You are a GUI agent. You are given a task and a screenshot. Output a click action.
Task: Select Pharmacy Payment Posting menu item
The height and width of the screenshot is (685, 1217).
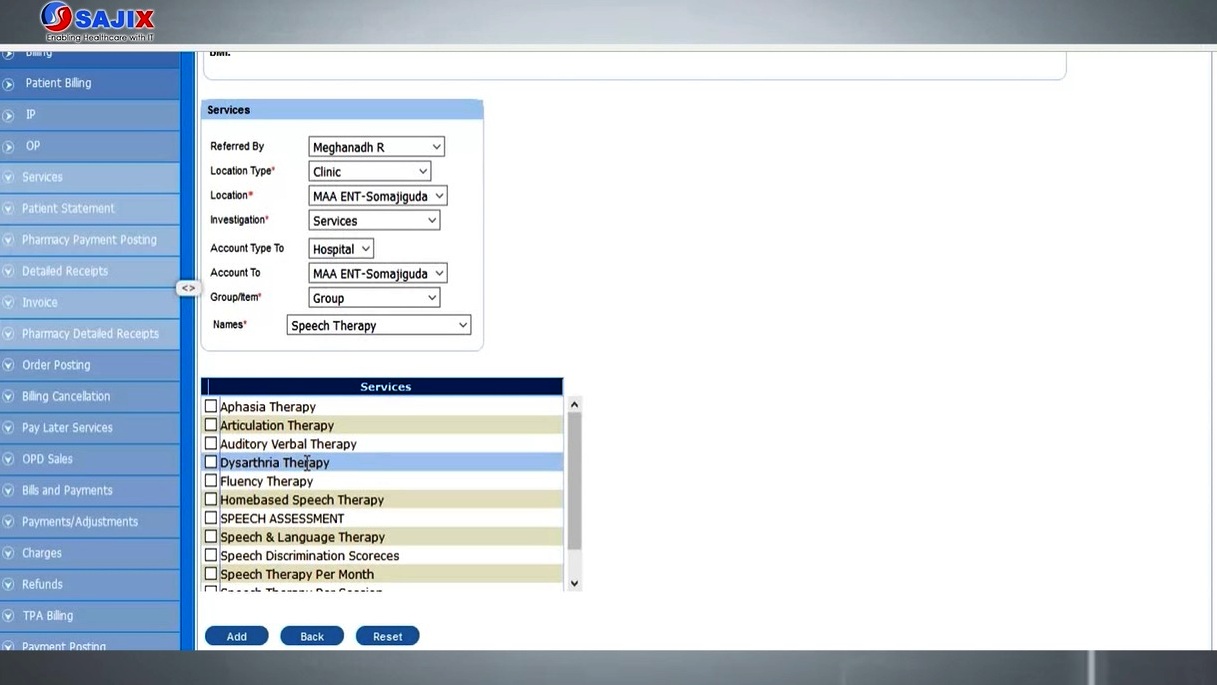point(89,240)
